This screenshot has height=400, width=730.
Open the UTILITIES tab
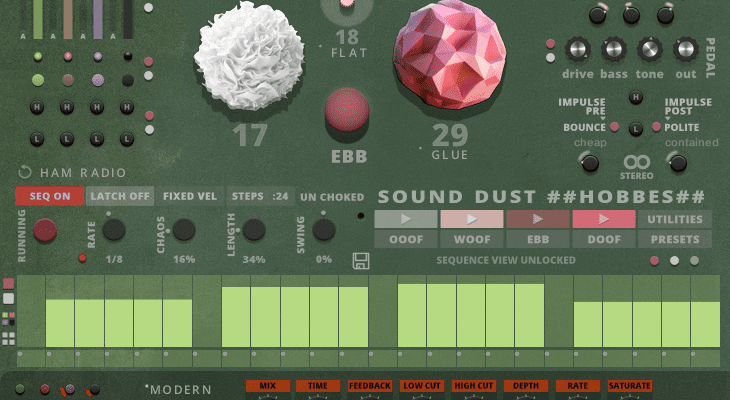click(x=675, y=219)
